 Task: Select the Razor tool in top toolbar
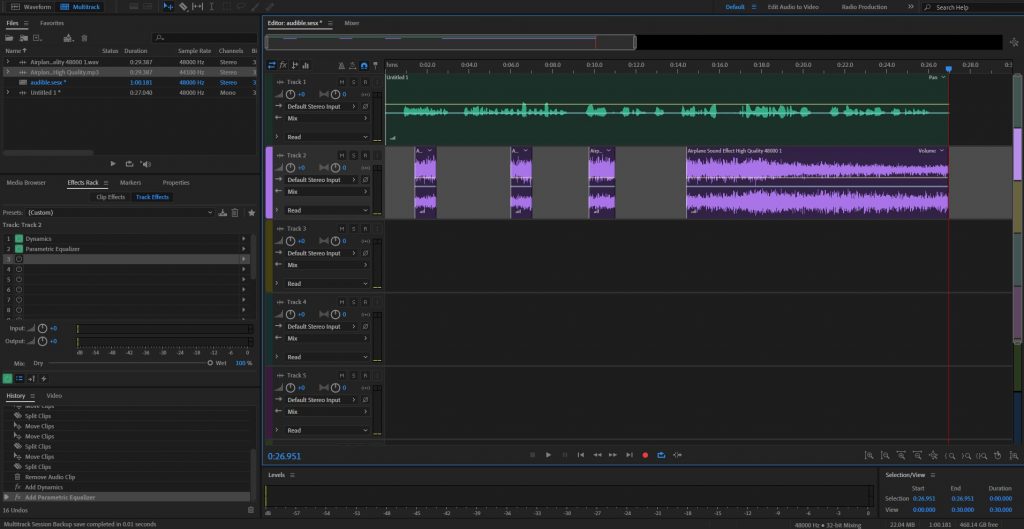point(183,7)
